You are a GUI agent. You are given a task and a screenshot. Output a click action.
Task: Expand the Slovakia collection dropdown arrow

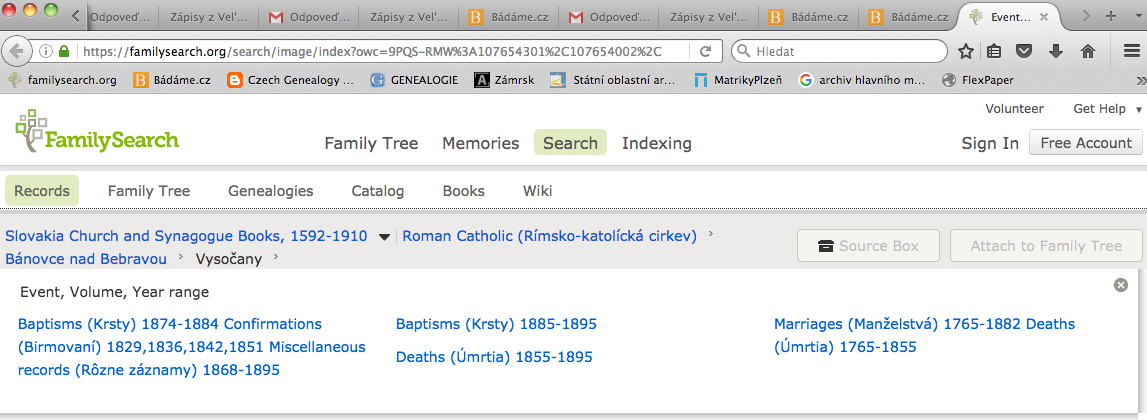(x=385, y=237)
